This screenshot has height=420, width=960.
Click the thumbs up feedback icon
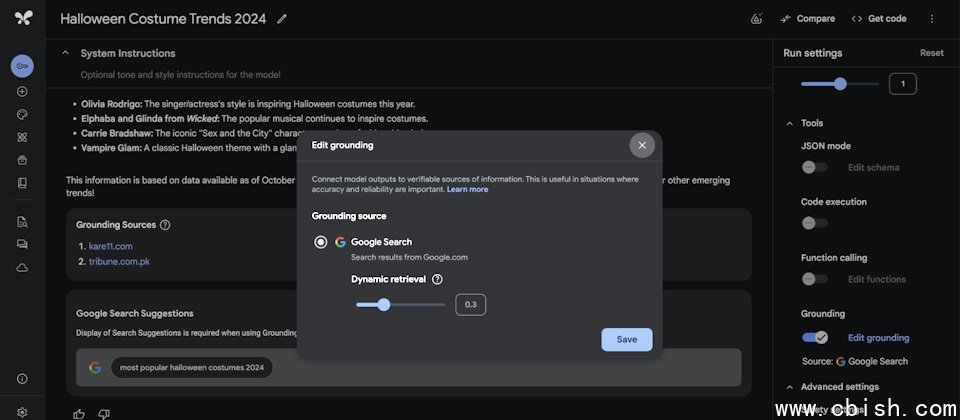(79, 413)
